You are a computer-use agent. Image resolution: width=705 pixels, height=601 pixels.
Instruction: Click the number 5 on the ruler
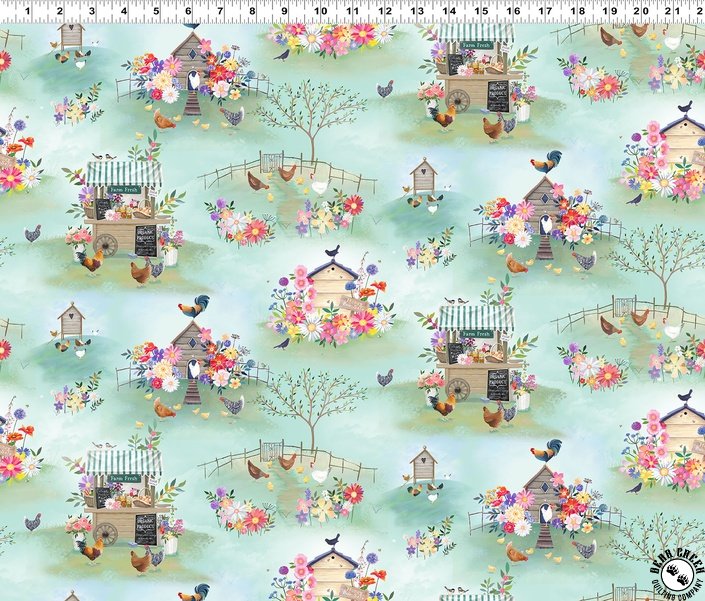(x=156, y=12)
